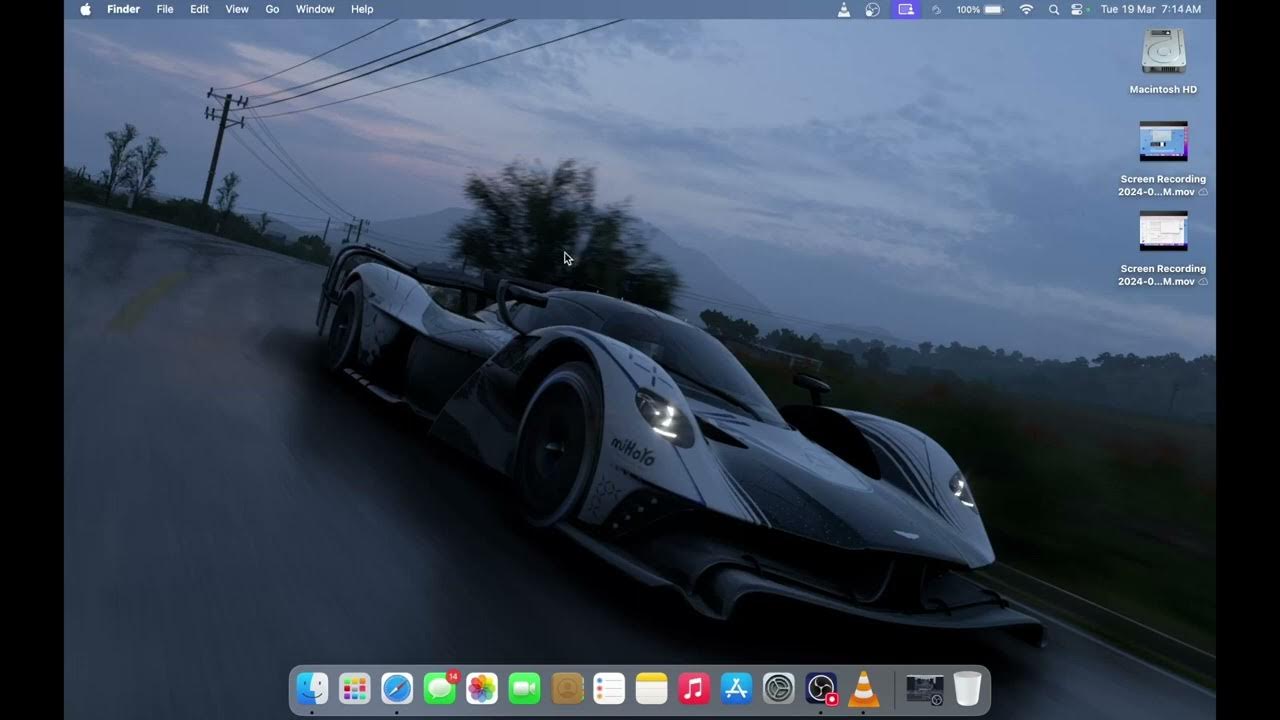Open Messages with 14 unread badge

point(440,688)
